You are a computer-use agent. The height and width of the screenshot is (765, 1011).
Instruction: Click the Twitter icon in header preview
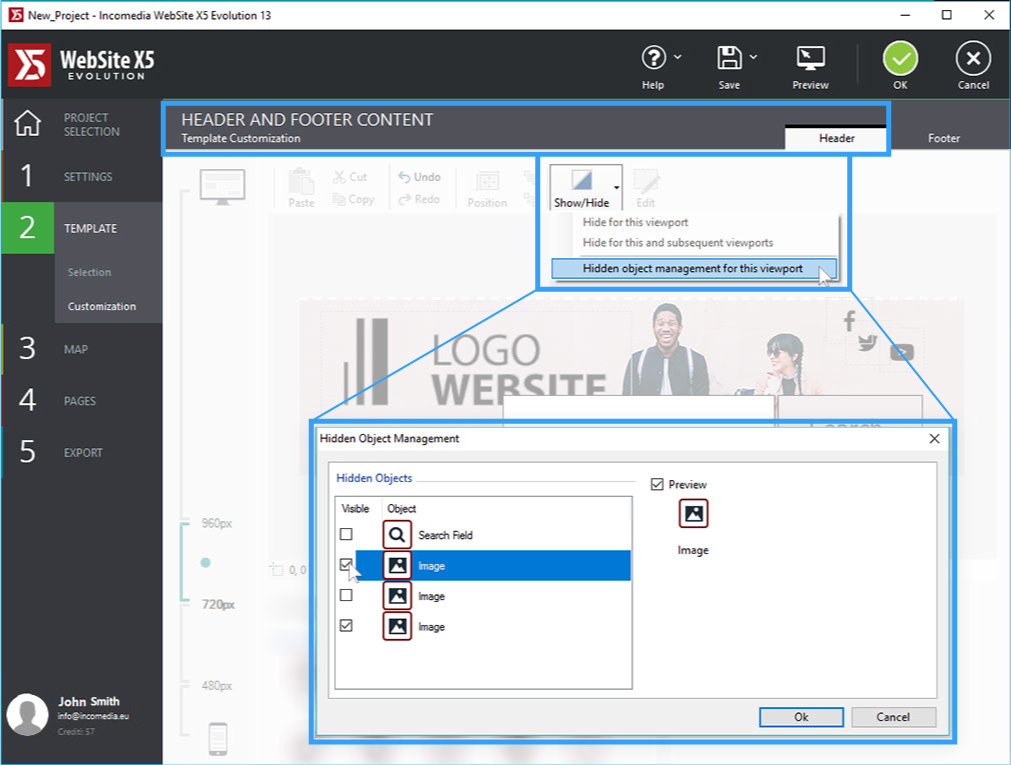868,343
